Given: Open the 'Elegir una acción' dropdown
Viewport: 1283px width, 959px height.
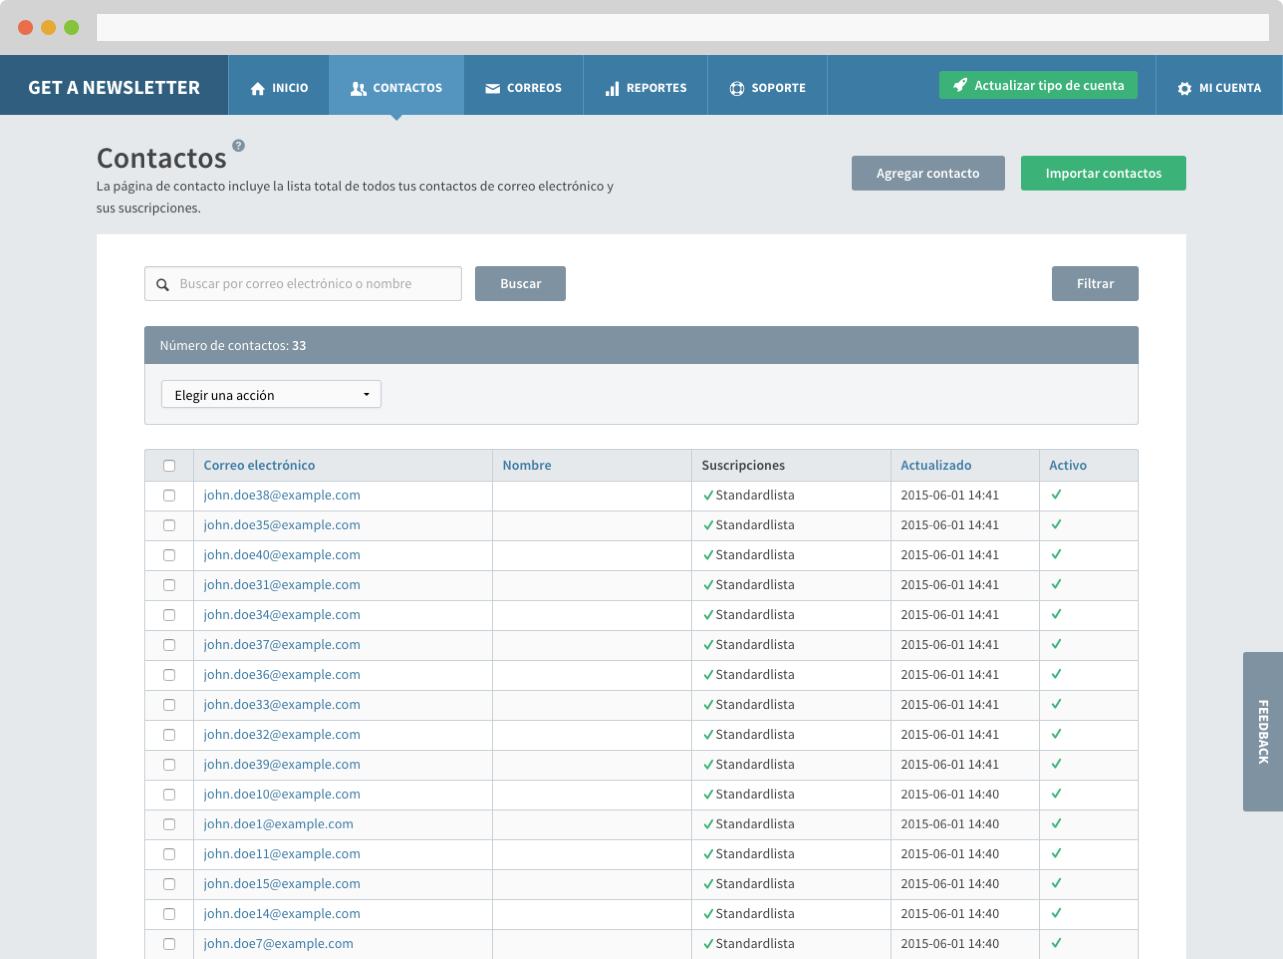Looking at the screenshot, I should click(x=271, y=395).
